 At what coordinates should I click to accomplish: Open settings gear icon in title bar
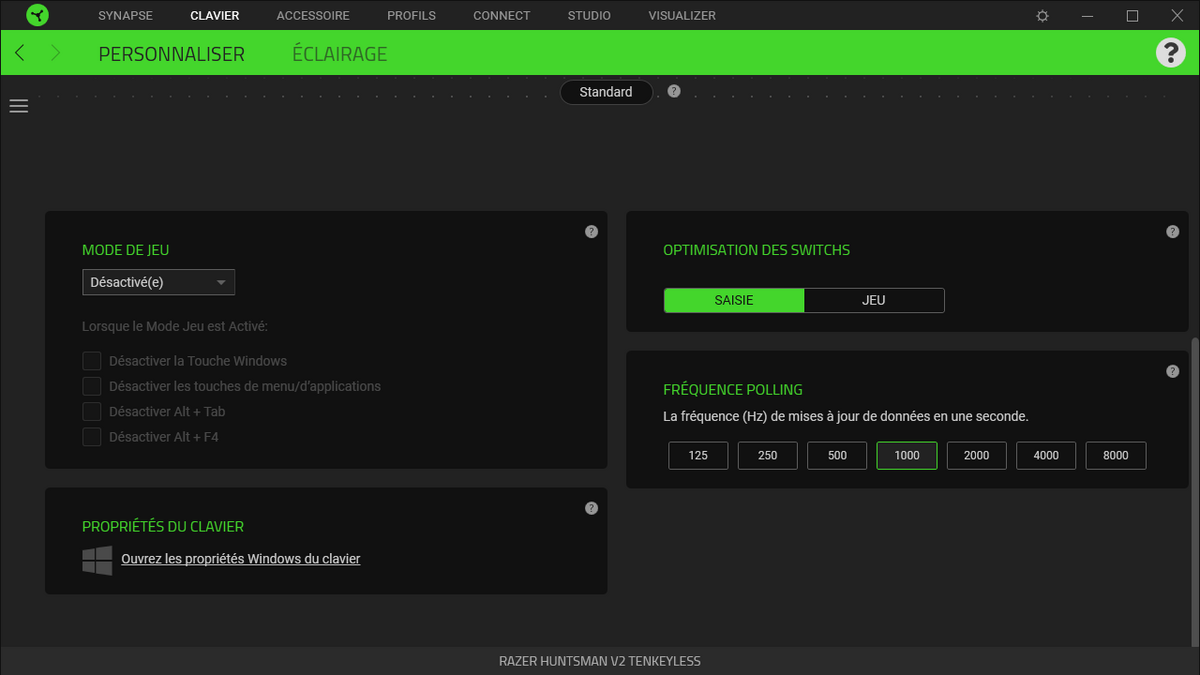point(1043,16)
